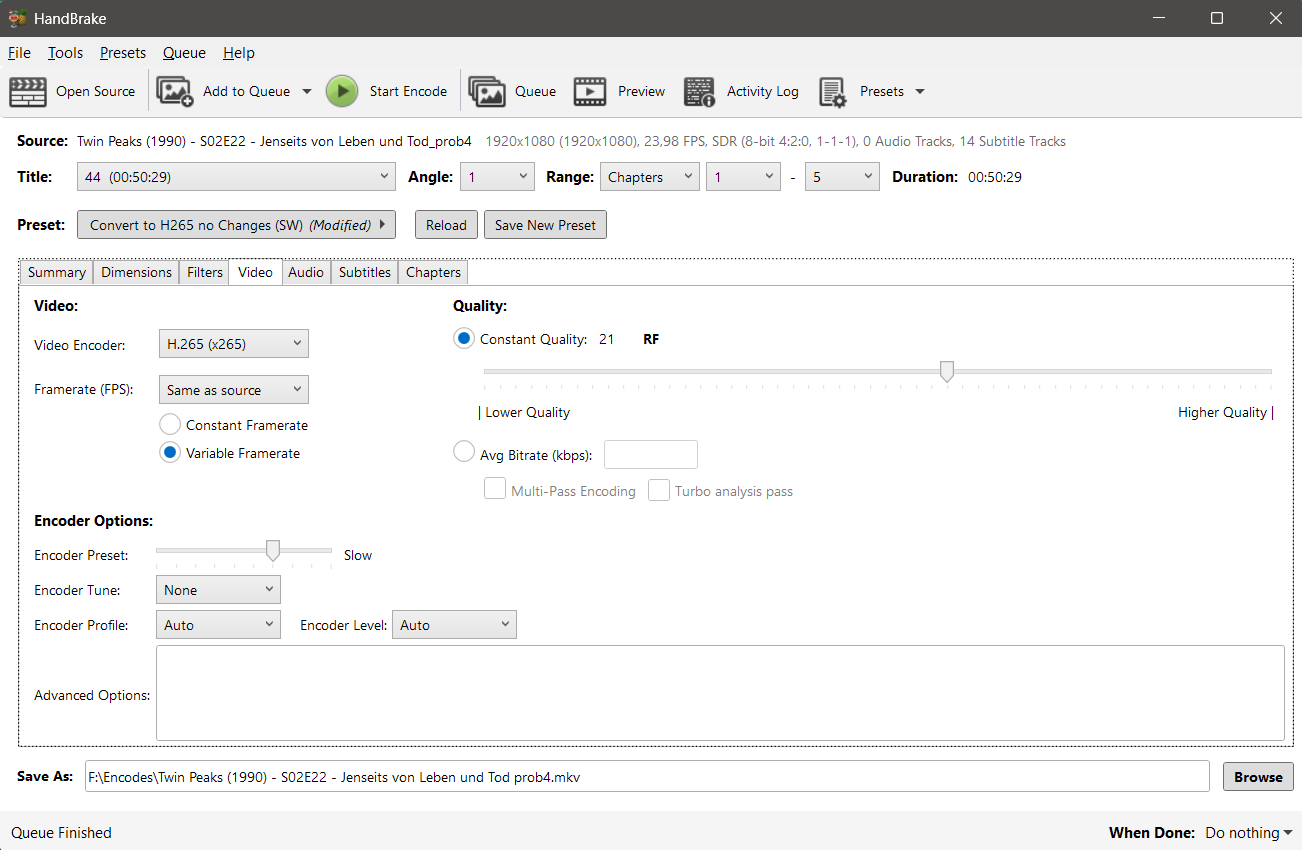The image size is (1302, 850).
Task: Enable the Turbo analysis pass checkbox
Action: (x=658, y=490)
